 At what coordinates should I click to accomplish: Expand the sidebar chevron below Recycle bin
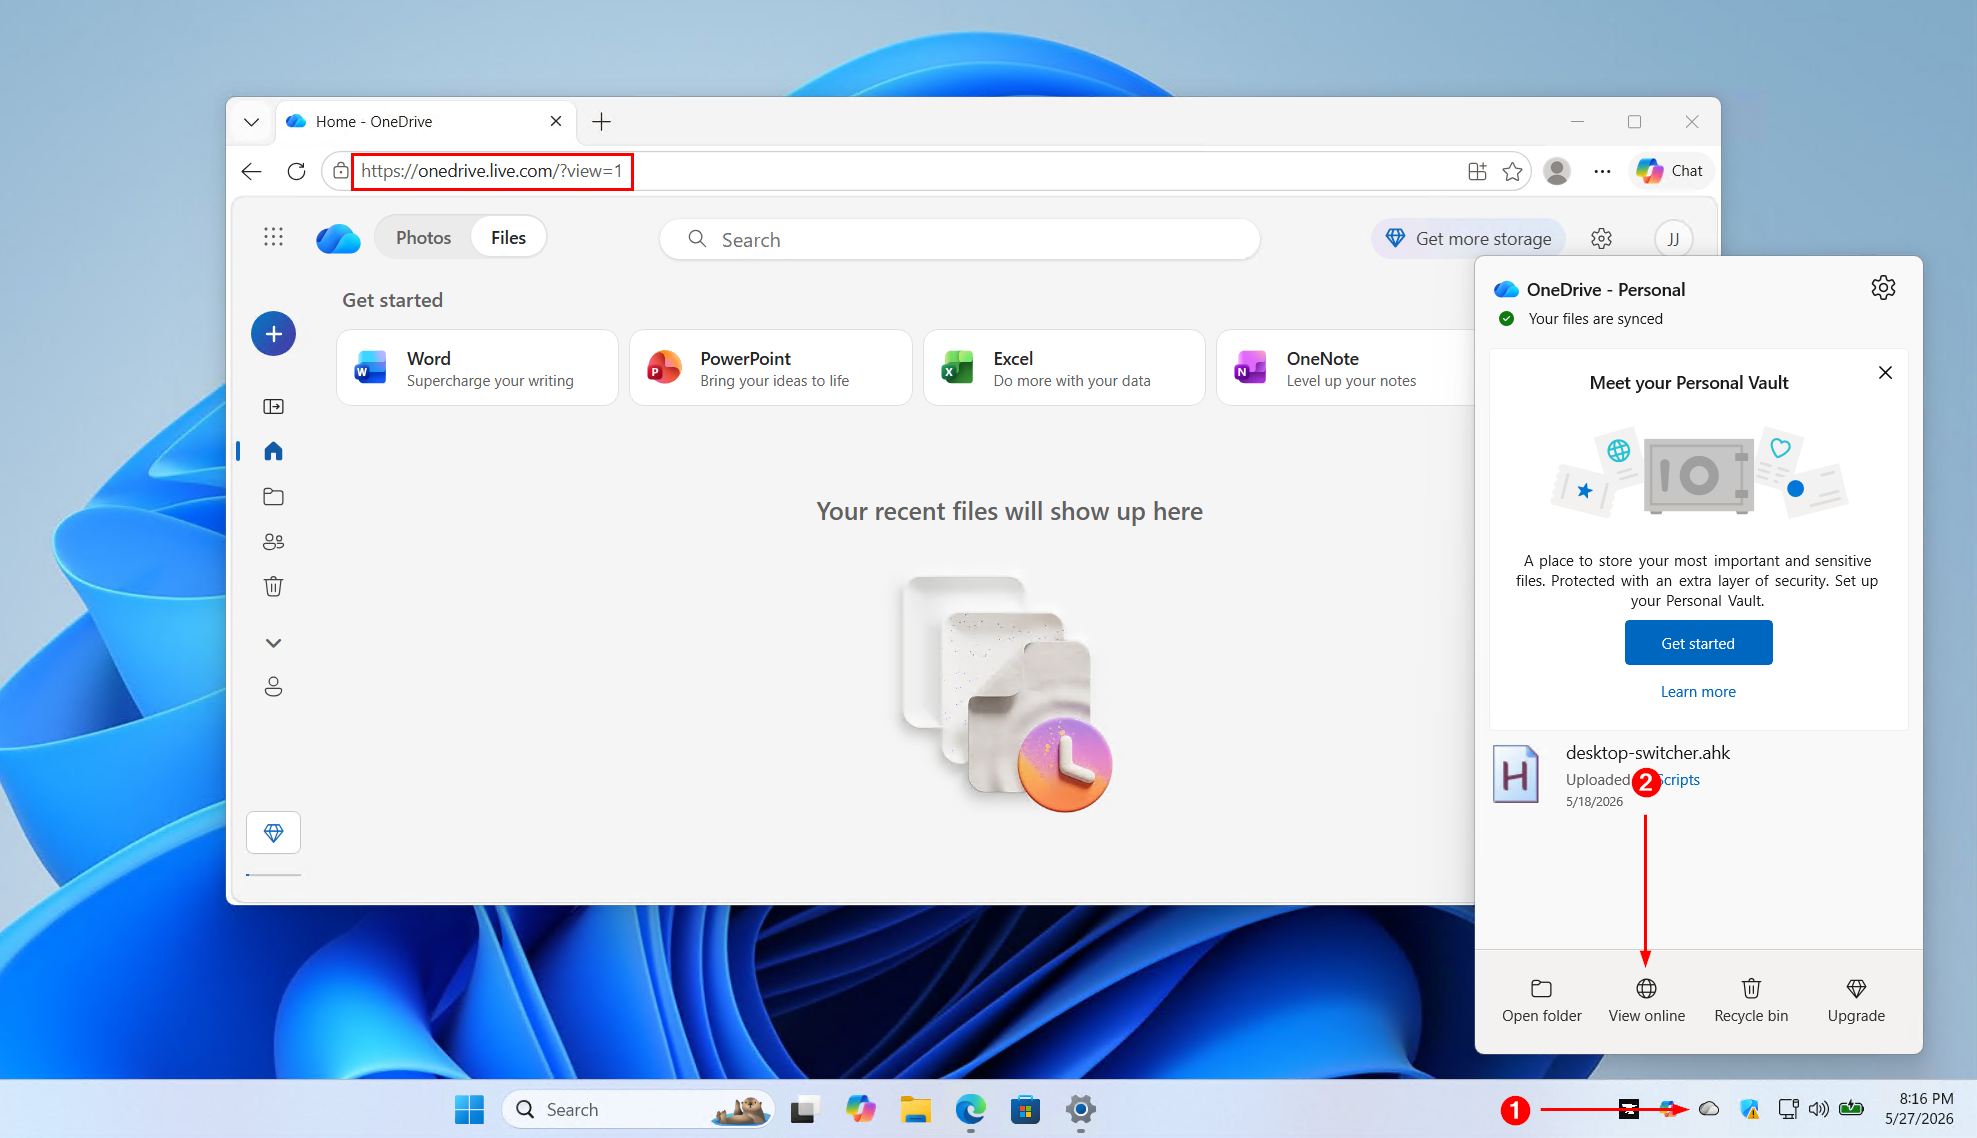pos(273,643)
